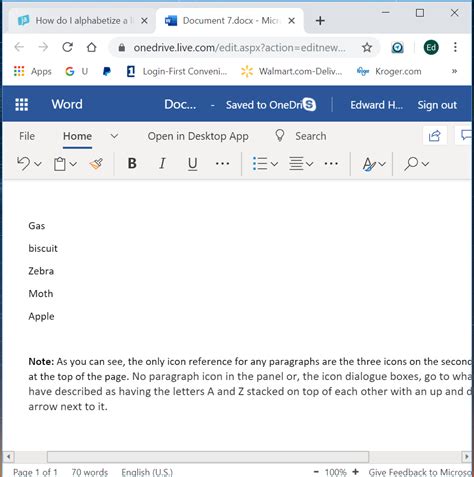Open the Paste options dropdown arrow
Image resolution: width=474 pixels, height=477 pixels.
coord(73,164)
